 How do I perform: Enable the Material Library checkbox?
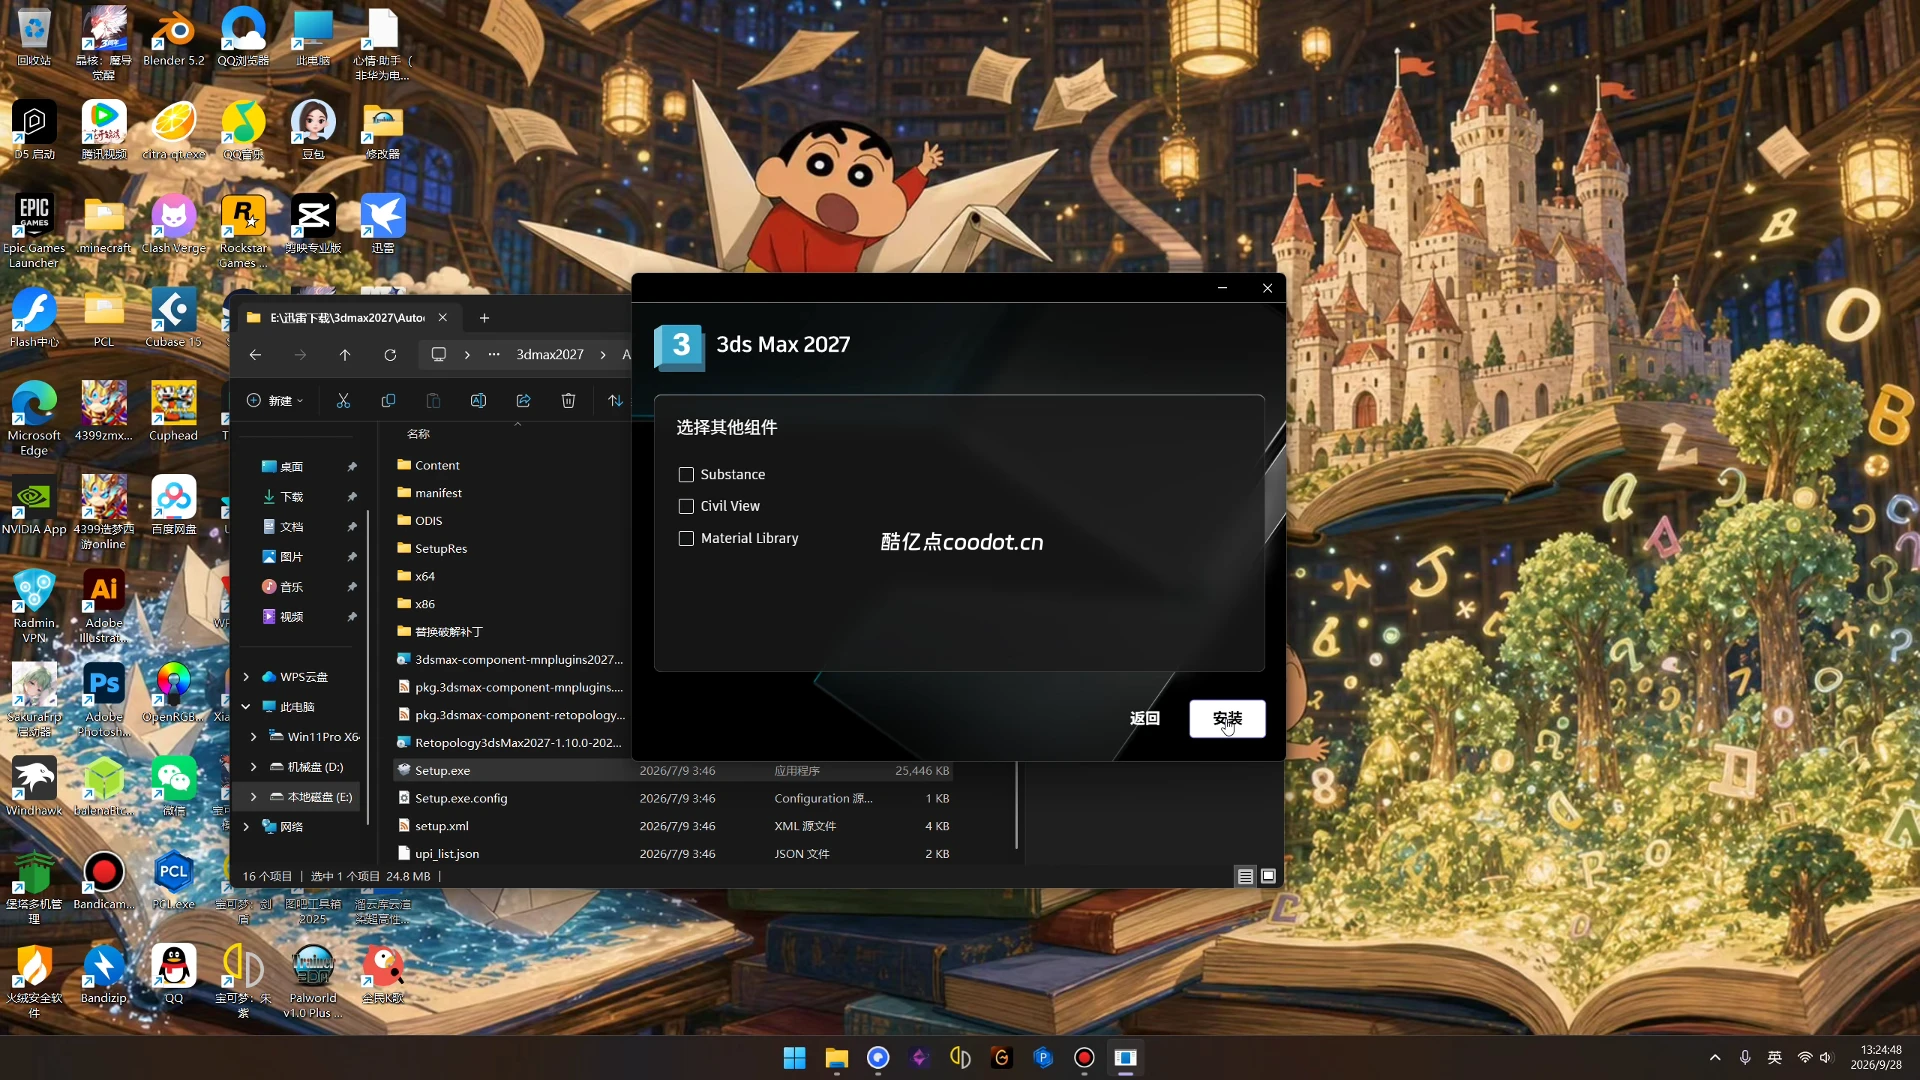click(x=686, y=539)
